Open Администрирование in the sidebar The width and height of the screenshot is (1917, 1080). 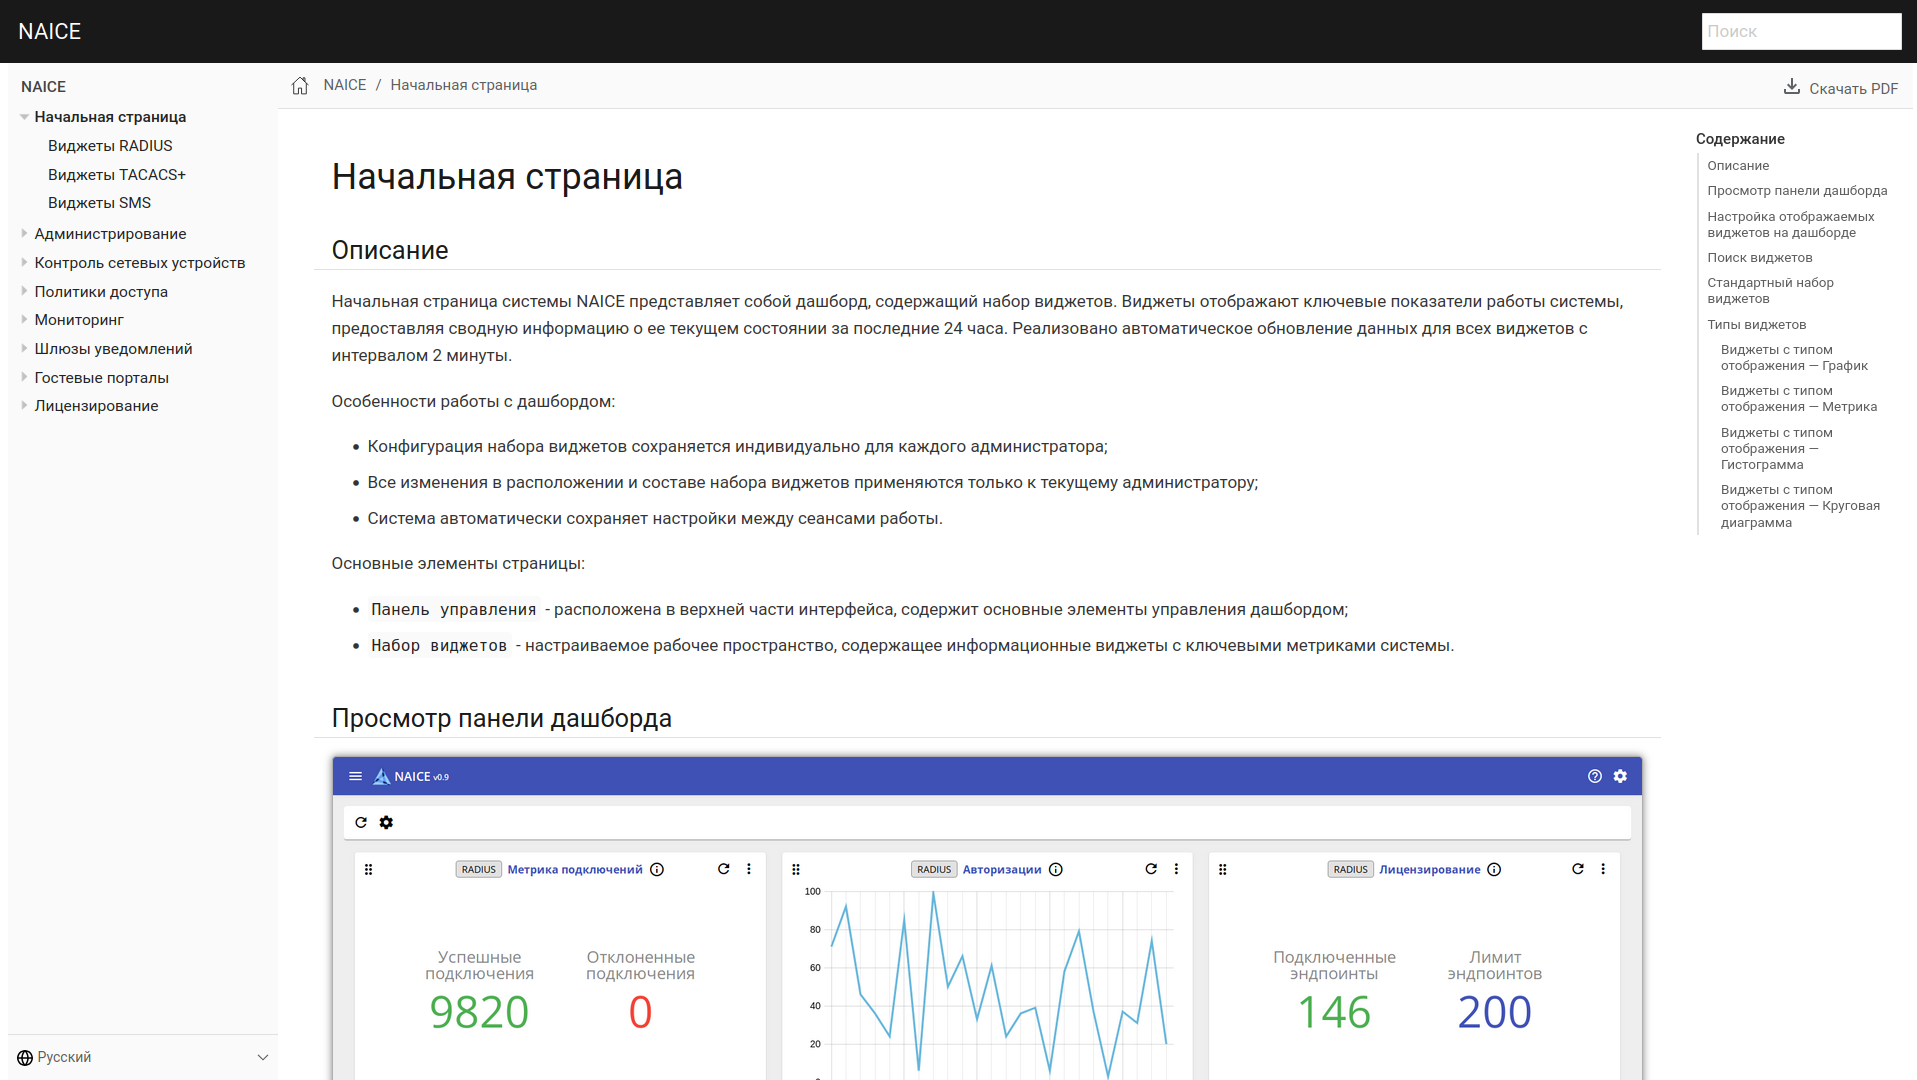pyautogui.click(x=110, y=234)
